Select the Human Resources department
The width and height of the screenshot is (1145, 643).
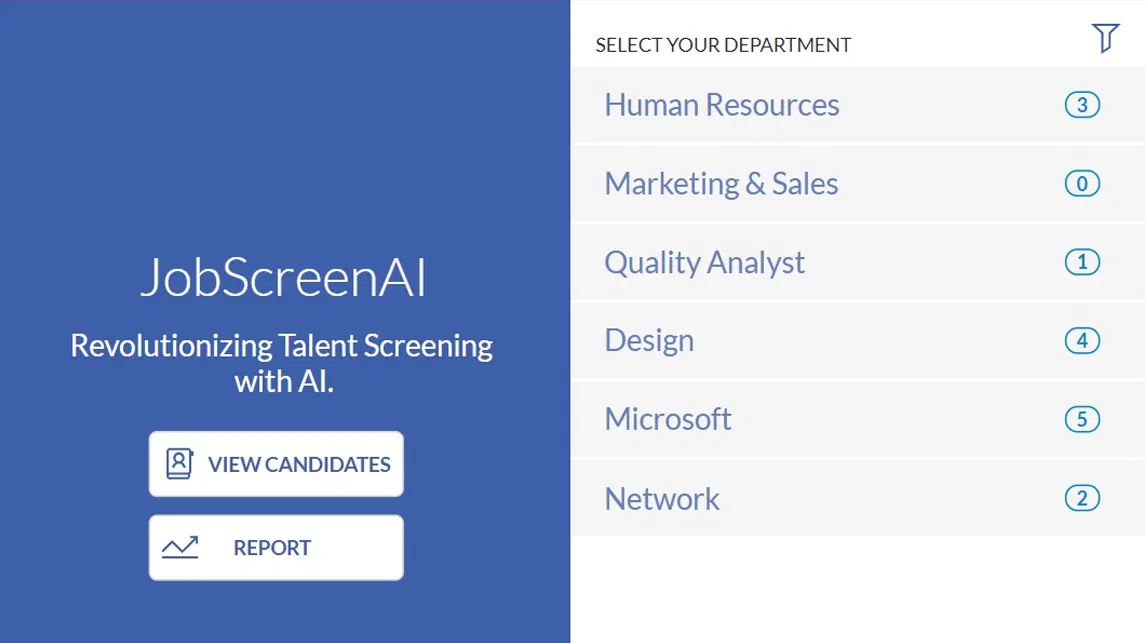point(722,105)
